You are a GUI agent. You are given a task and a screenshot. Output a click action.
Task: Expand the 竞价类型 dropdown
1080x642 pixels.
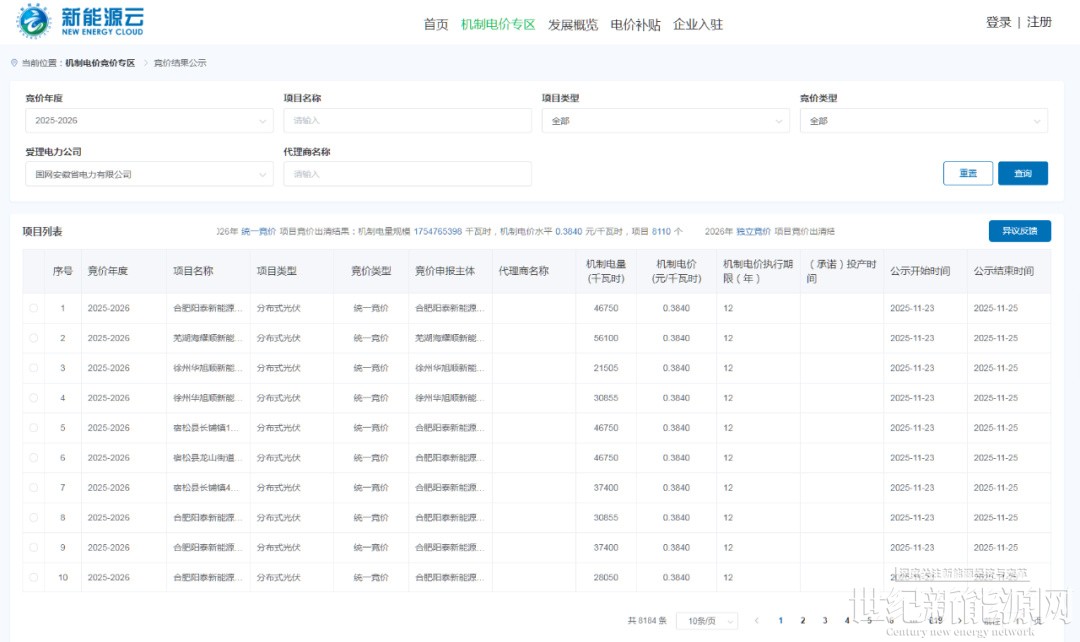click(923, 121)
